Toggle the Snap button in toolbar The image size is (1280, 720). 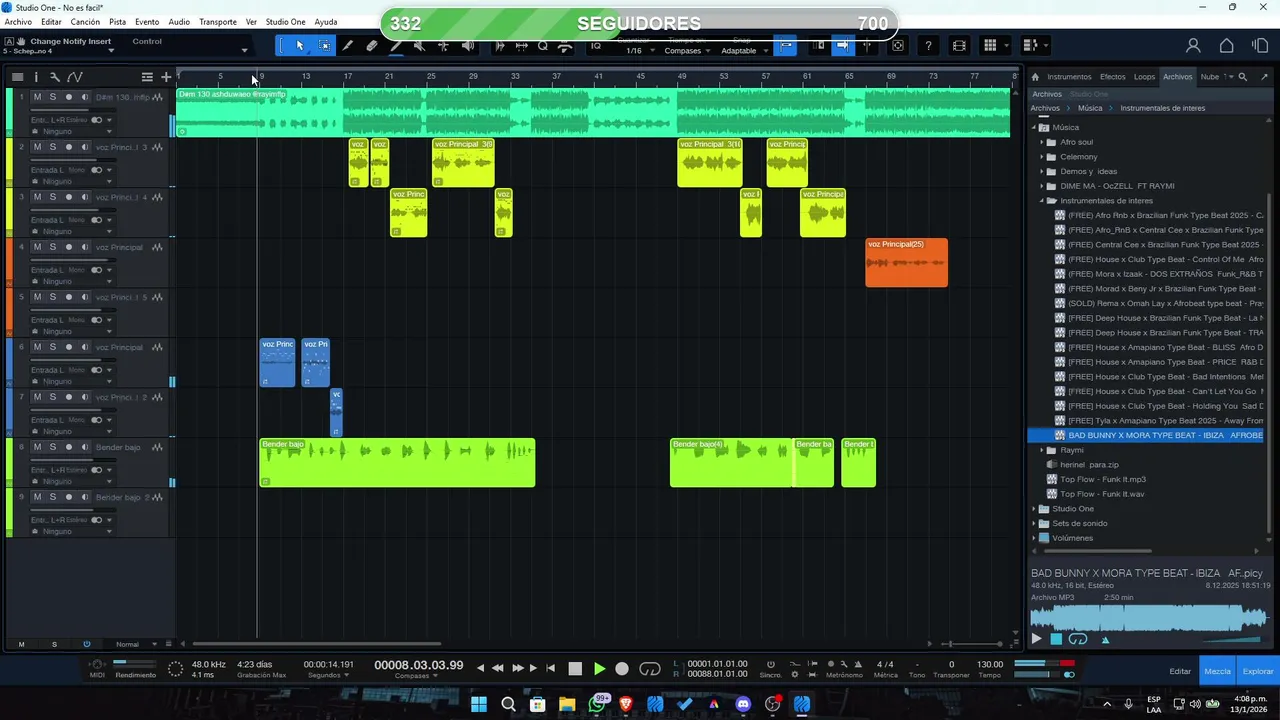point(786,45)
